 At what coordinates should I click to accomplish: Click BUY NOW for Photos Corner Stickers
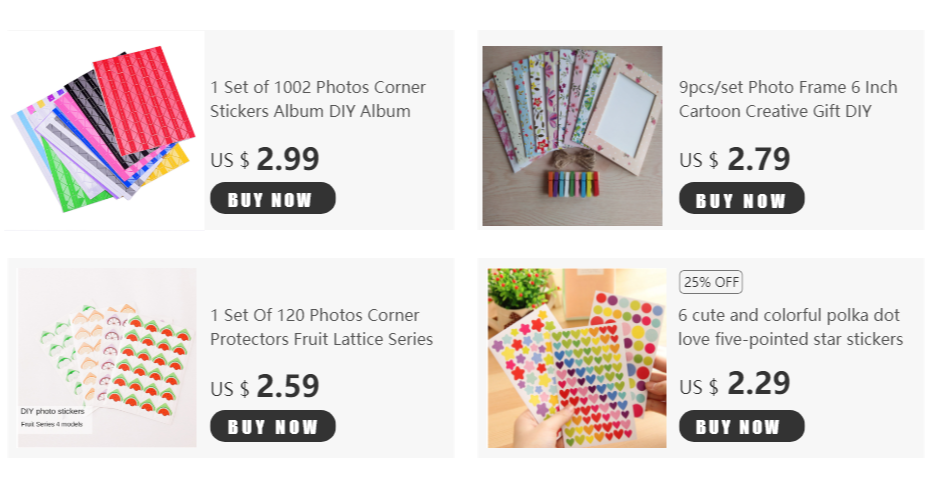tap(273, 198)
